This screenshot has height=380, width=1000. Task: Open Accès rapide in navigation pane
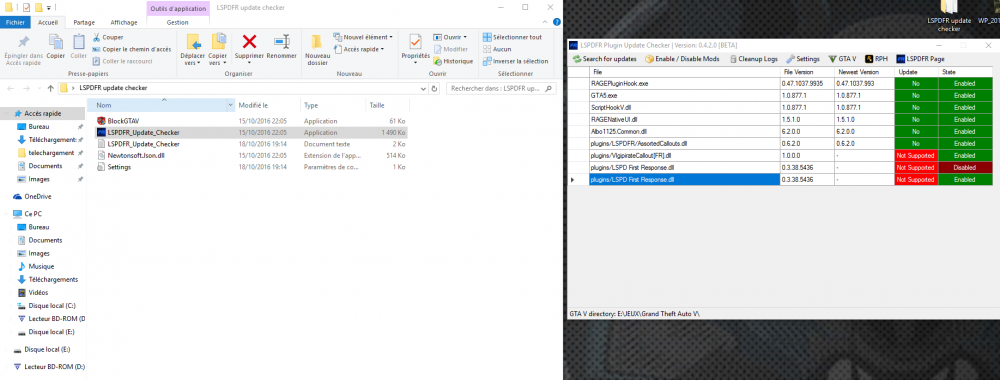(42, 113)
